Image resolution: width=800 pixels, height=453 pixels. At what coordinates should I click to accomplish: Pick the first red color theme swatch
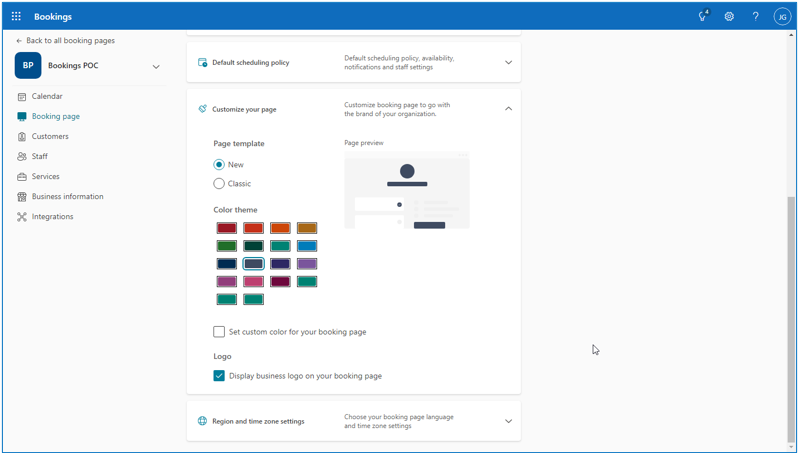(x=227, y=228)
